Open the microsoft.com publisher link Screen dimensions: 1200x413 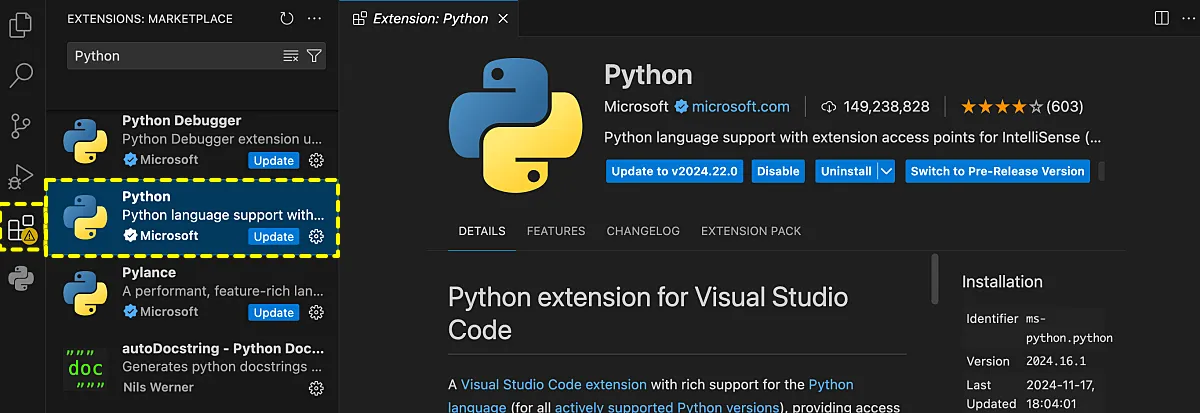740,106
